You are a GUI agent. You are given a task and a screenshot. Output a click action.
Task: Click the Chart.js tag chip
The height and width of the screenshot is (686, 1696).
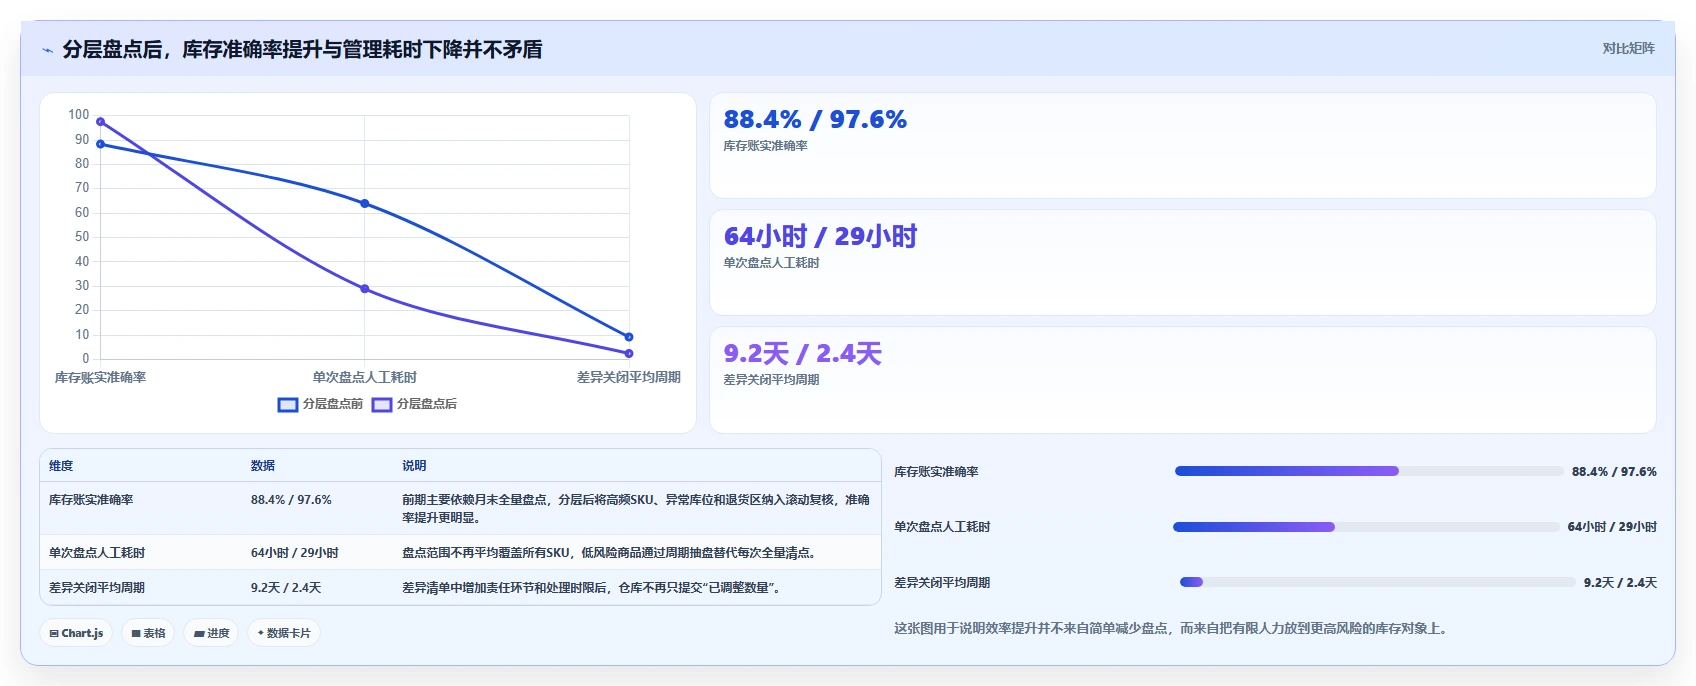(76, 633)
